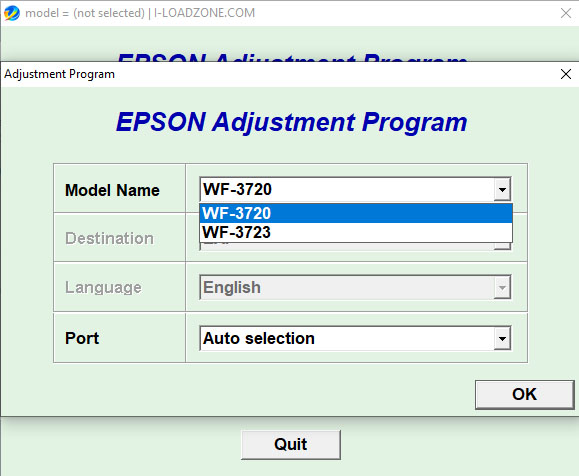The image size is (579, 476).
Task: Click the EPSON Adjustment Program heading
Action: [292, 122]
